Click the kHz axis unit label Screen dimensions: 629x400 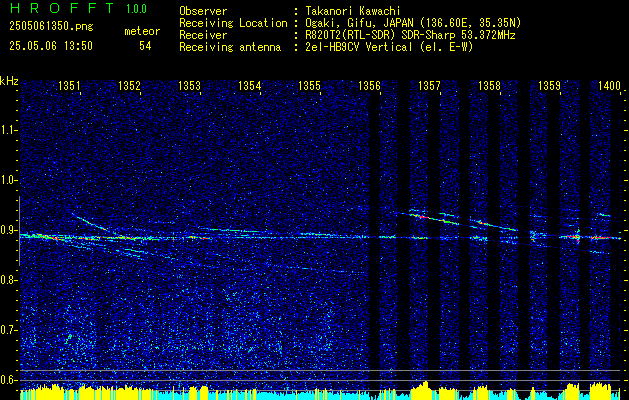10,81
